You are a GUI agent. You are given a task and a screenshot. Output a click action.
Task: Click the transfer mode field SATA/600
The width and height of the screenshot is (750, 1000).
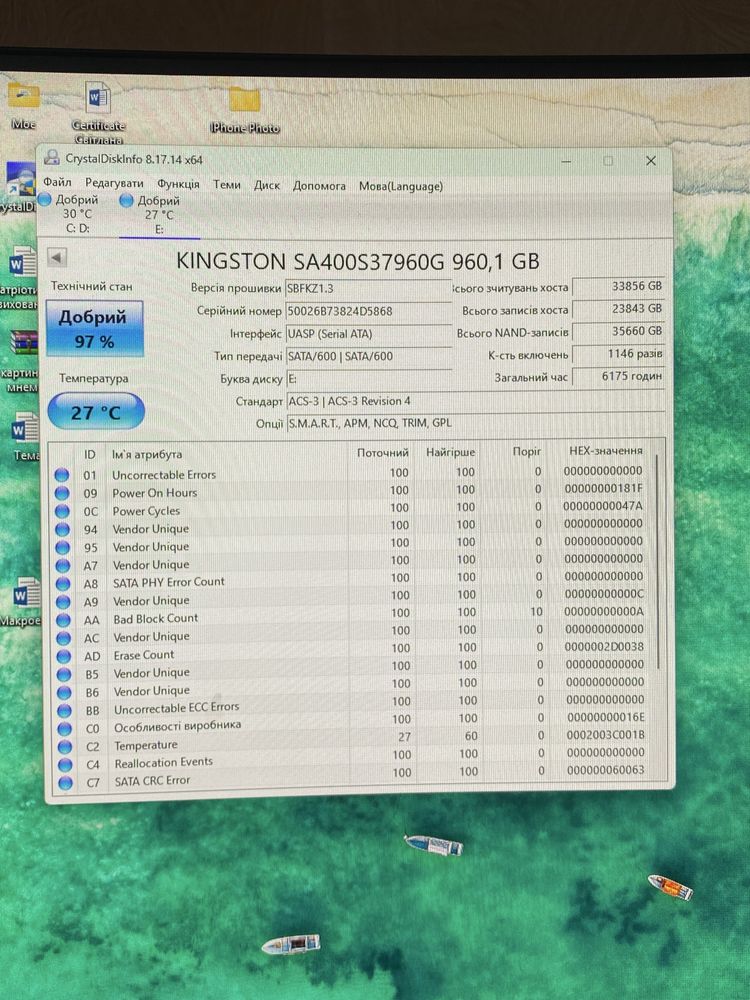tap(369, 357)
